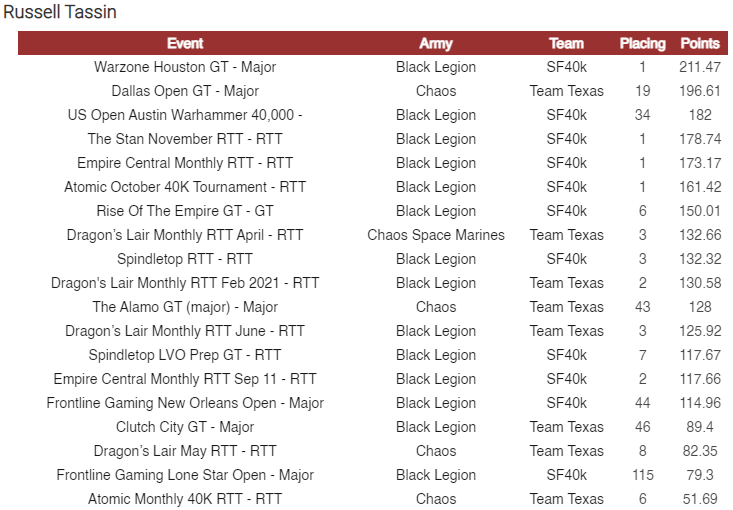This screenshot has height=510, width=733.
Task: Open Warzone Houston GT - Major event
Action: pyautogui.click(x=185, y=67)
